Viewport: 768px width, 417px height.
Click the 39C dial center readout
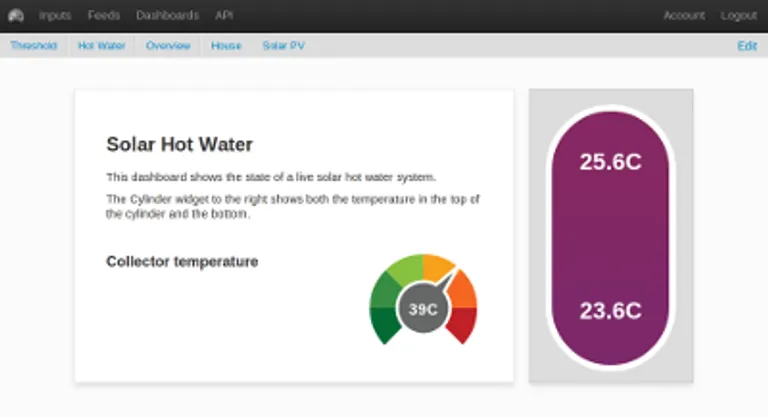424,309
